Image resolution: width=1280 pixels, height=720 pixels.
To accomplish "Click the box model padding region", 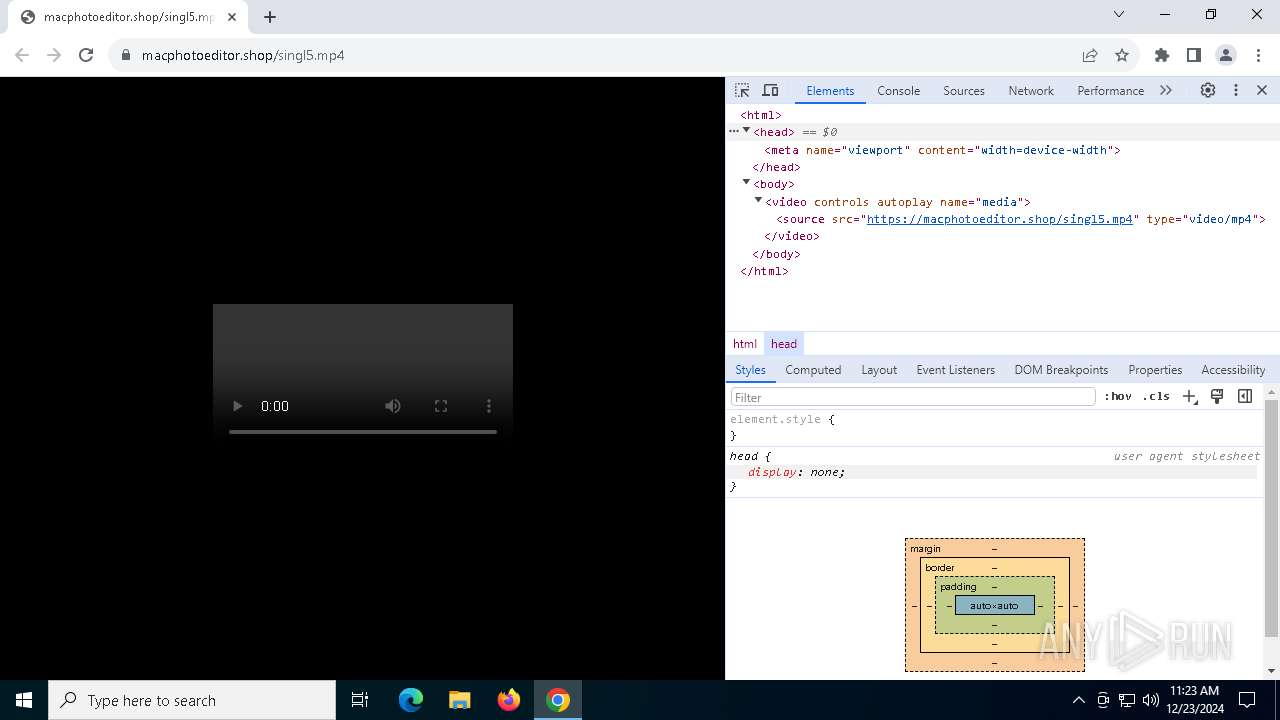I will (956, 587).
